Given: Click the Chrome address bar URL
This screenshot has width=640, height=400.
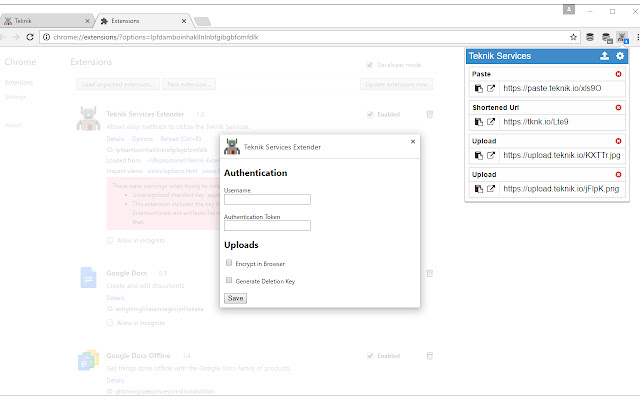Looking at the screenshot, I should pyautogui.click(x=156, y=37).
